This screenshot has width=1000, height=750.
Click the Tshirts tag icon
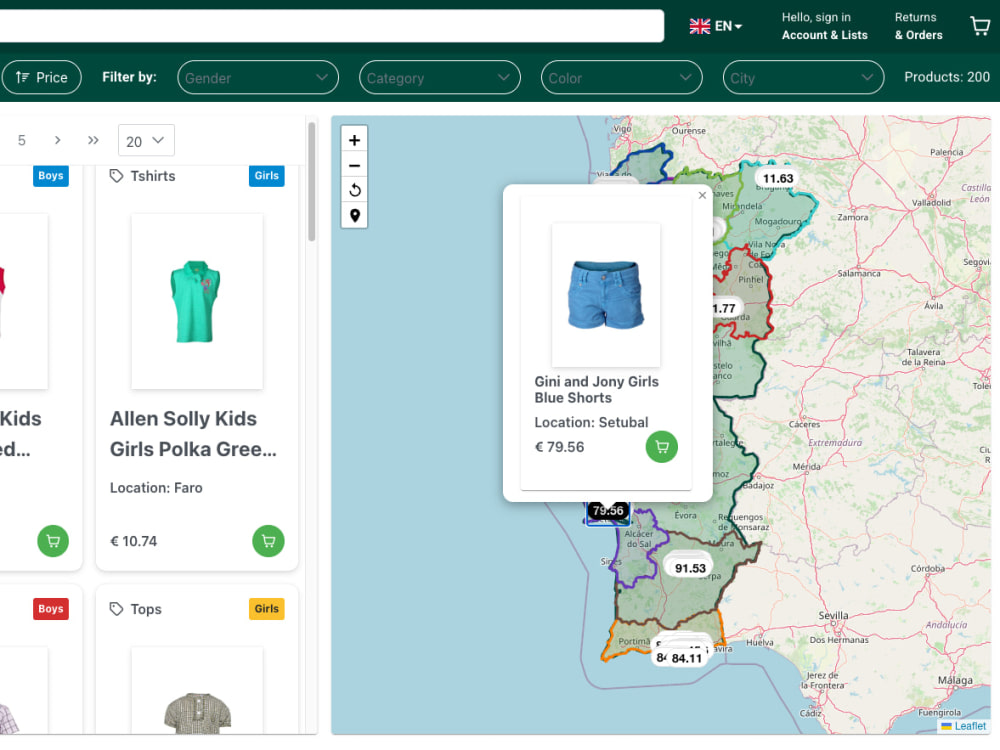tap(116, 176)
